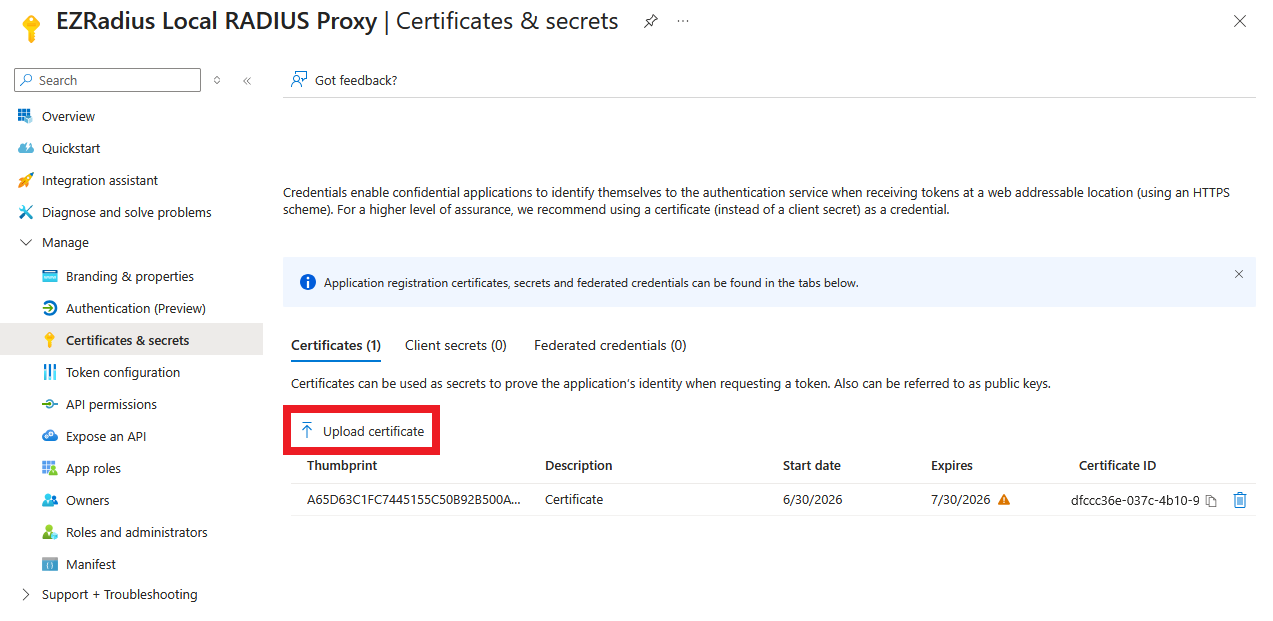The height and width of the screenshot is (621, 1273).
Task: Close the Certificates & secrets blade
Action: click(1240, 21)
